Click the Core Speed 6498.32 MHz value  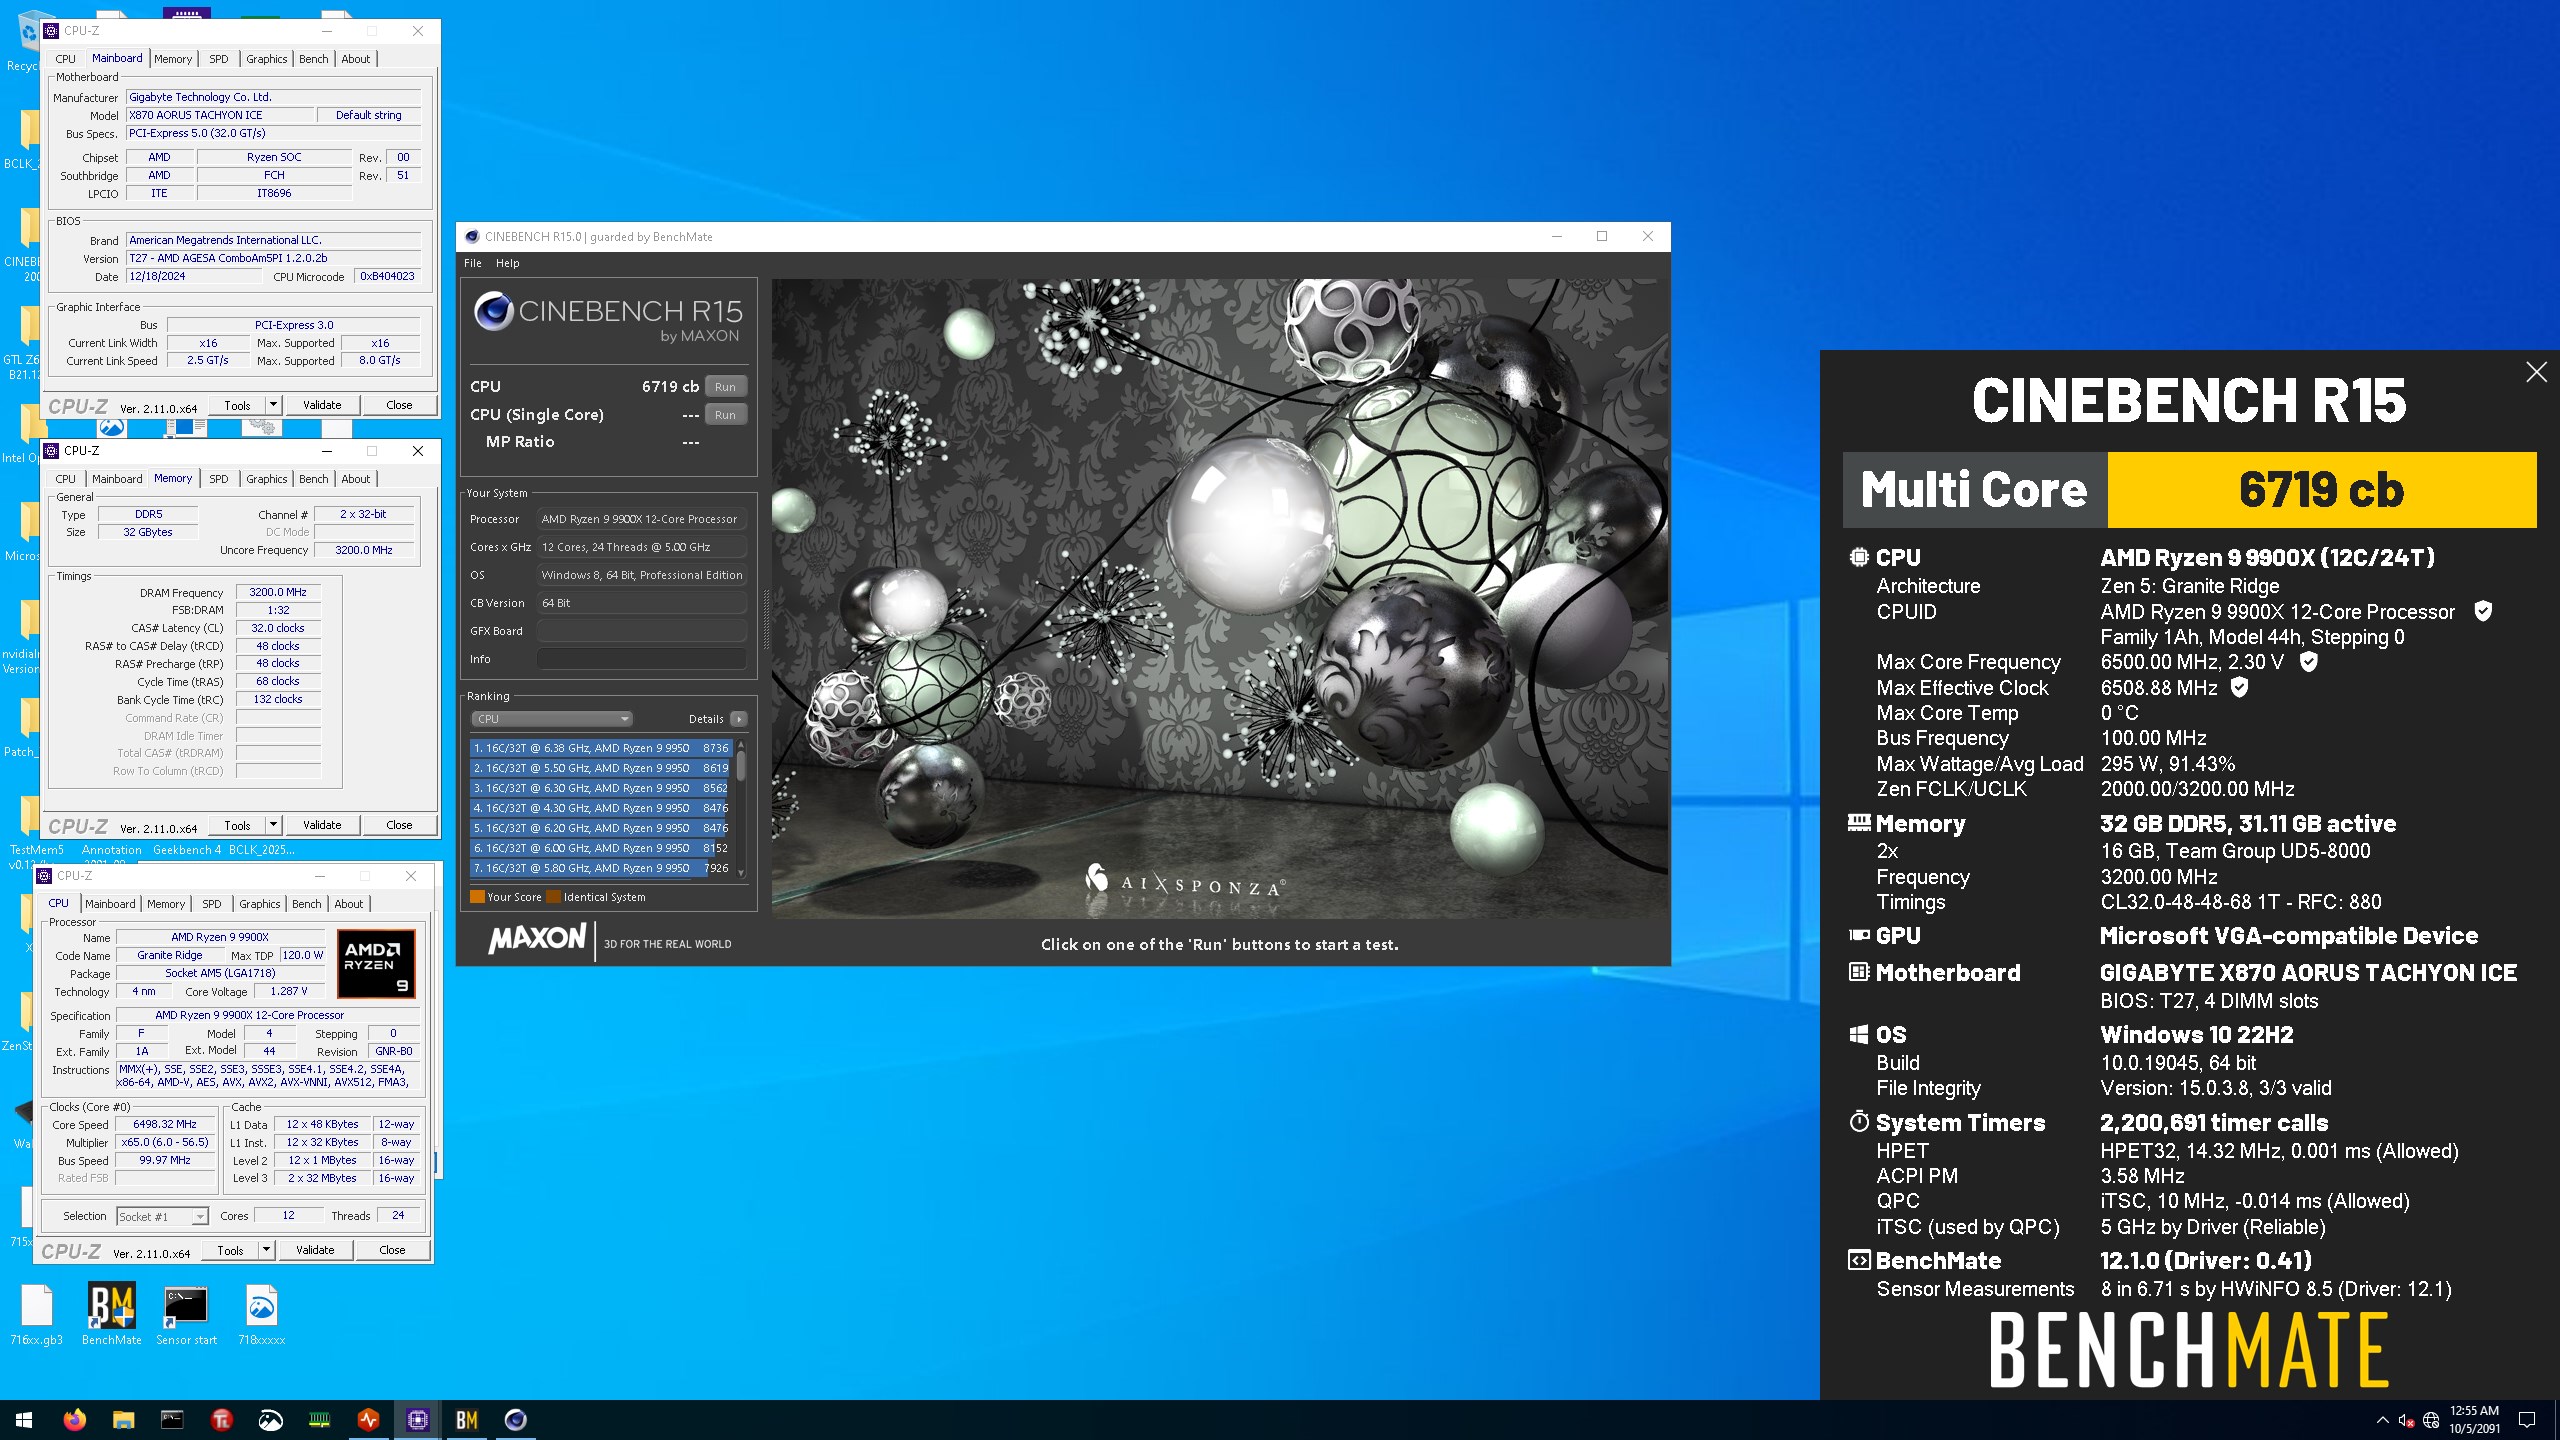tap(165, 1124)
